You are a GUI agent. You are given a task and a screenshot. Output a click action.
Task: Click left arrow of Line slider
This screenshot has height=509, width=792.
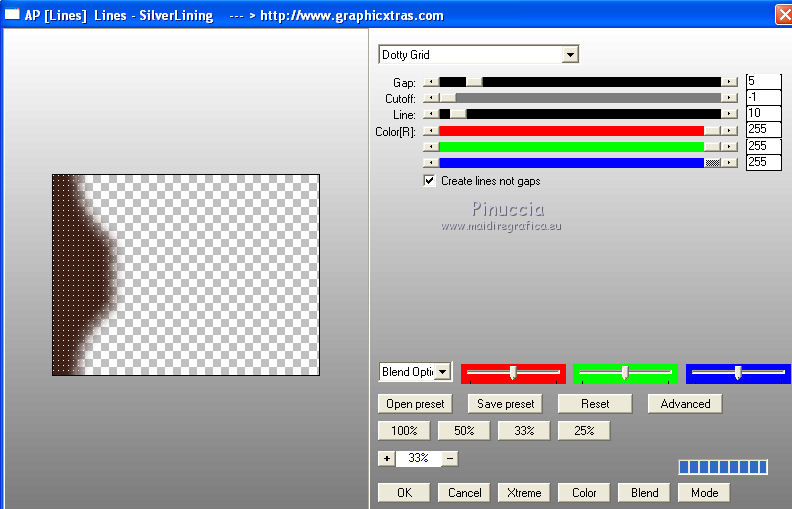(x=431, y=114)
